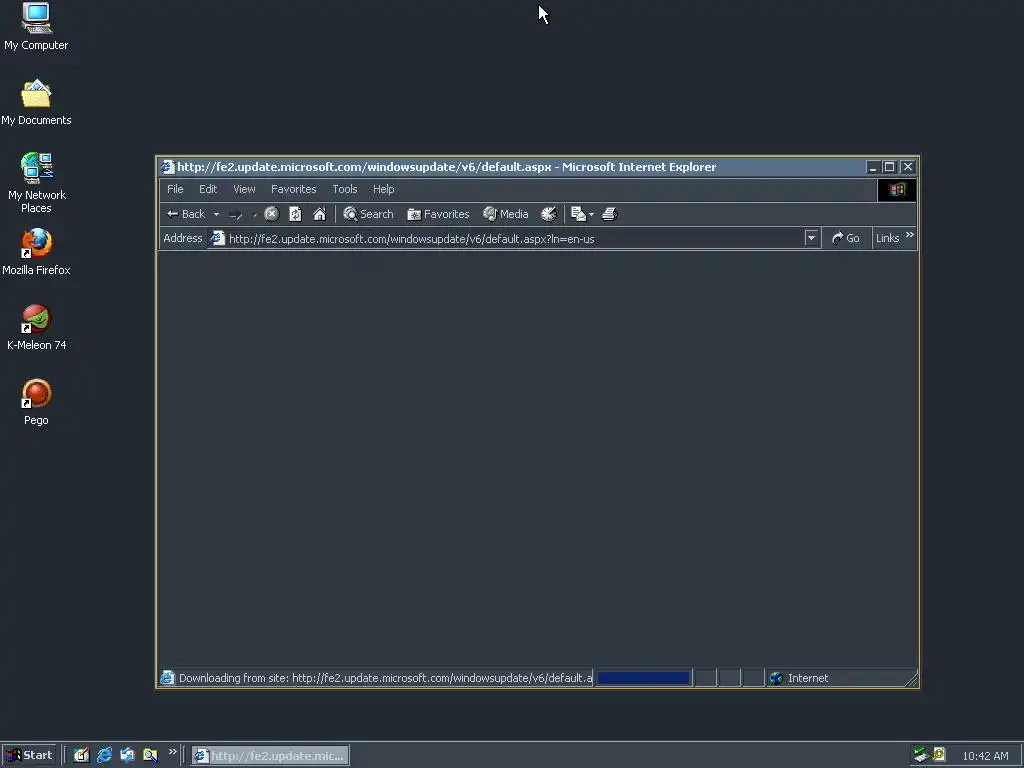
Task: Click the Internet zone globe icon
Action: click(776, 678)
